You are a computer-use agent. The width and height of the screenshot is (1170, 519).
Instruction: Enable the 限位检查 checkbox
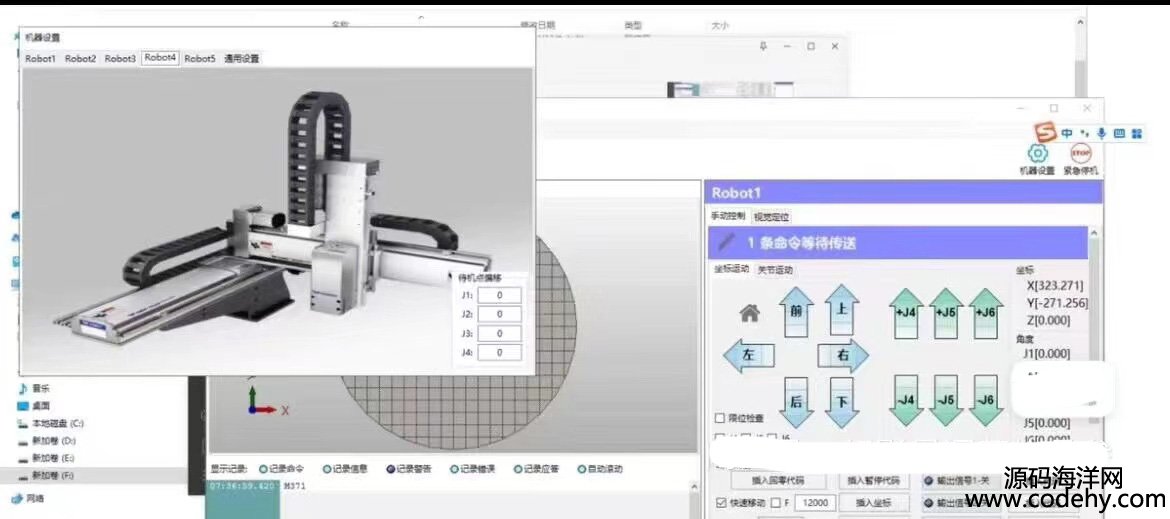[x=720, y=418]
